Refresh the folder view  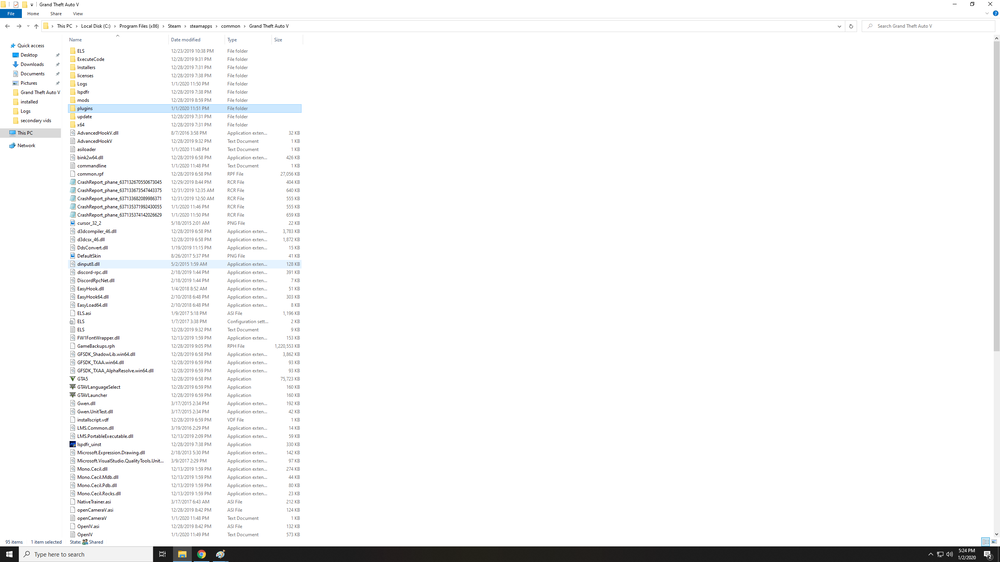851,26
